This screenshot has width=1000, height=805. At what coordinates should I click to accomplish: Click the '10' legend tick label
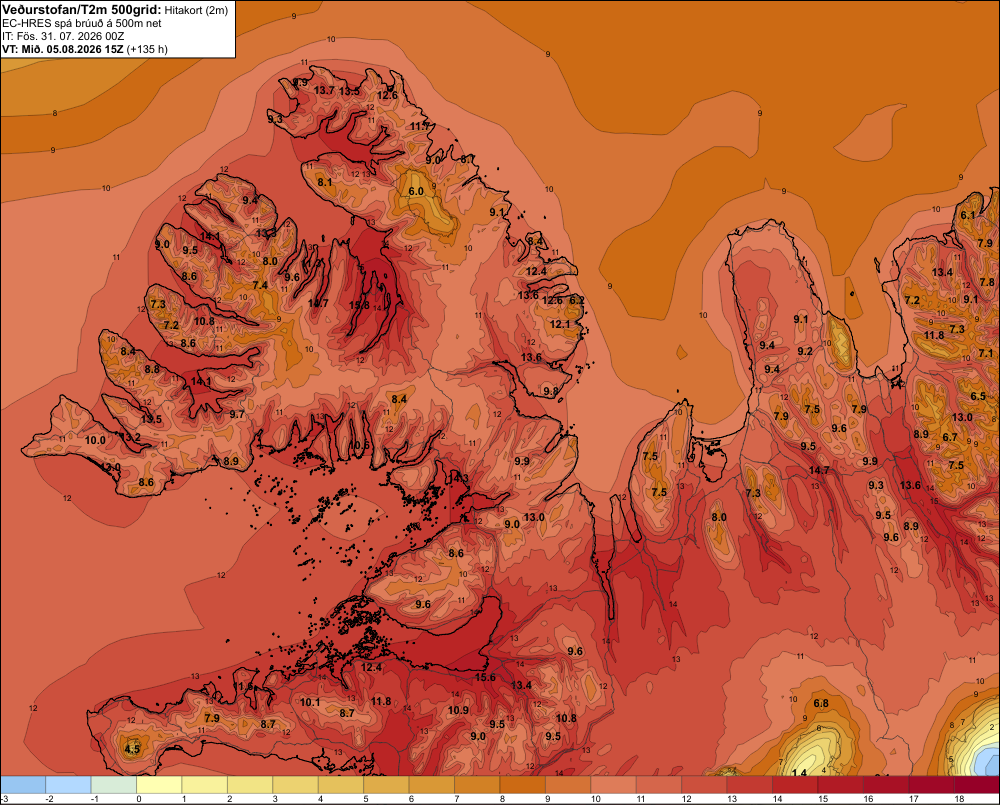click(x=595, y=799)
